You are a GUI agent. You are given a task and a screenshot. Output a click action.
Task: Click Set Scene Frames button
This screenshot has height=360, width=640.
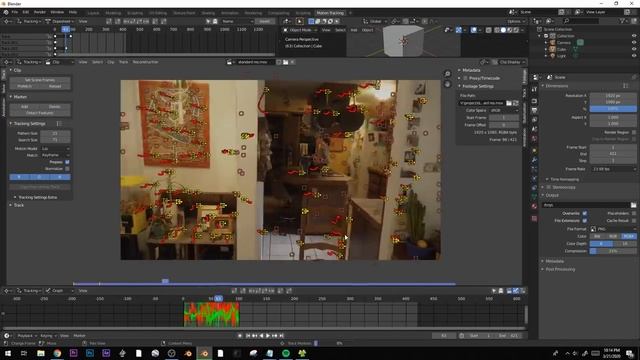[x=40, y=80]
